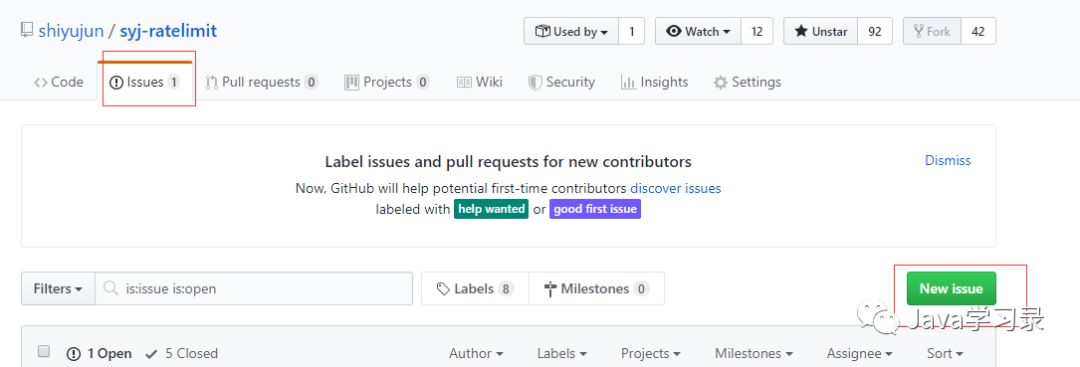
Task: Click the code brackets icon on the Code tab
Action: click(41, 83)
